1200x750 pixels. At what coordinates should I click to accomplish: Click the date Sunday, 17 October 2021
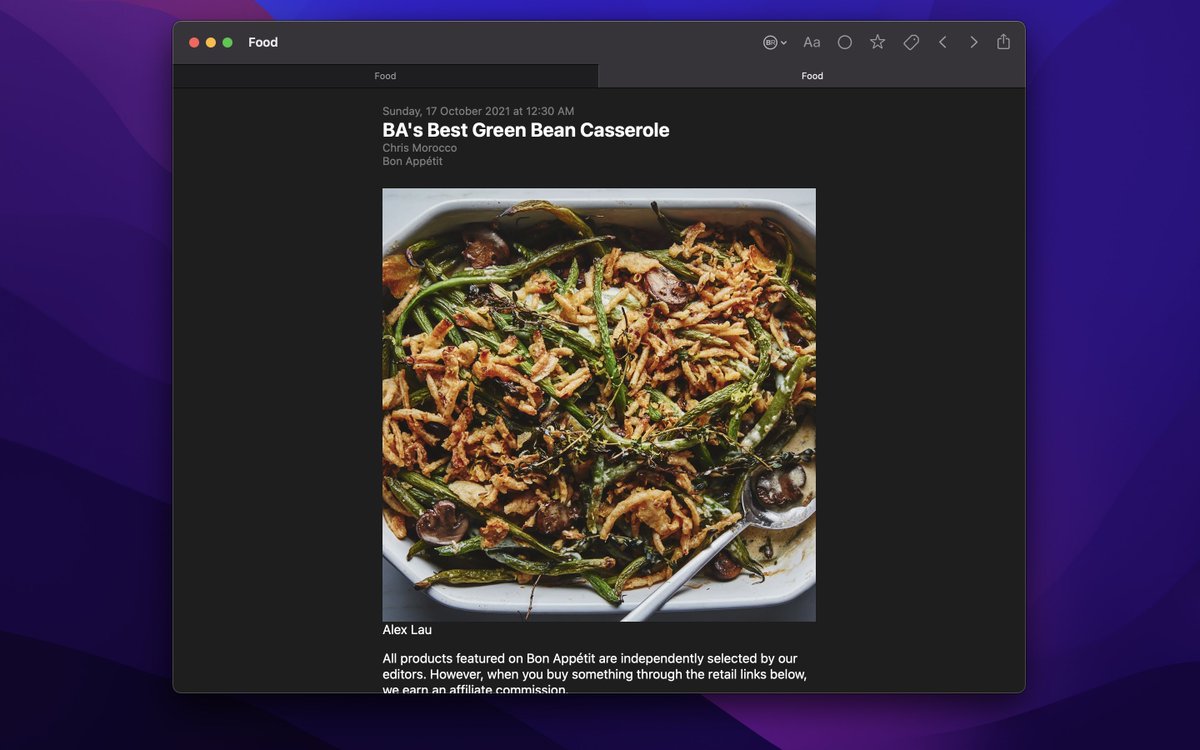478,111
